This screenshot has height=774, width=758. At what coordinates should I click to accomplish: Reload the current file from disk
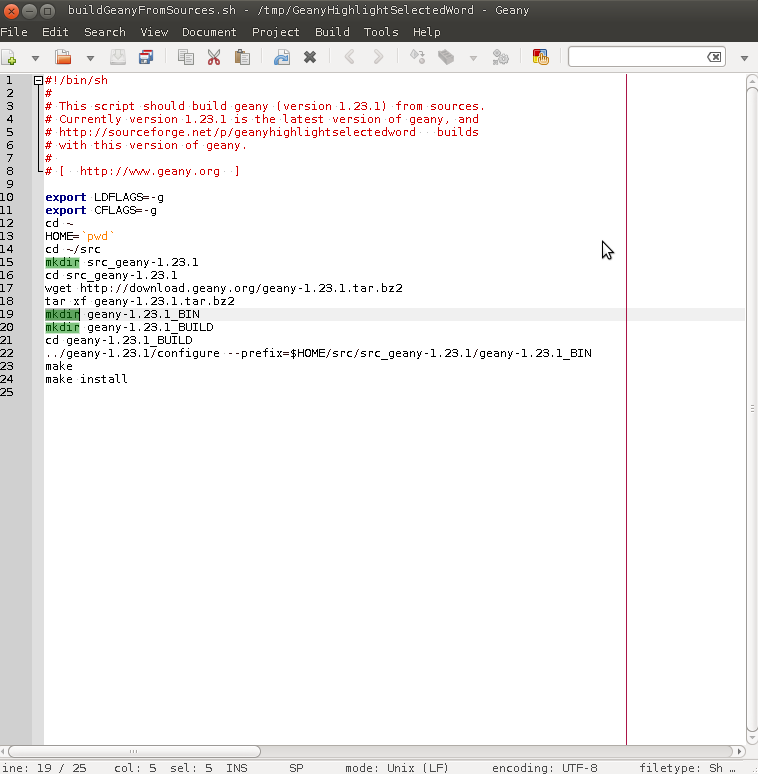tap(282, 58)
